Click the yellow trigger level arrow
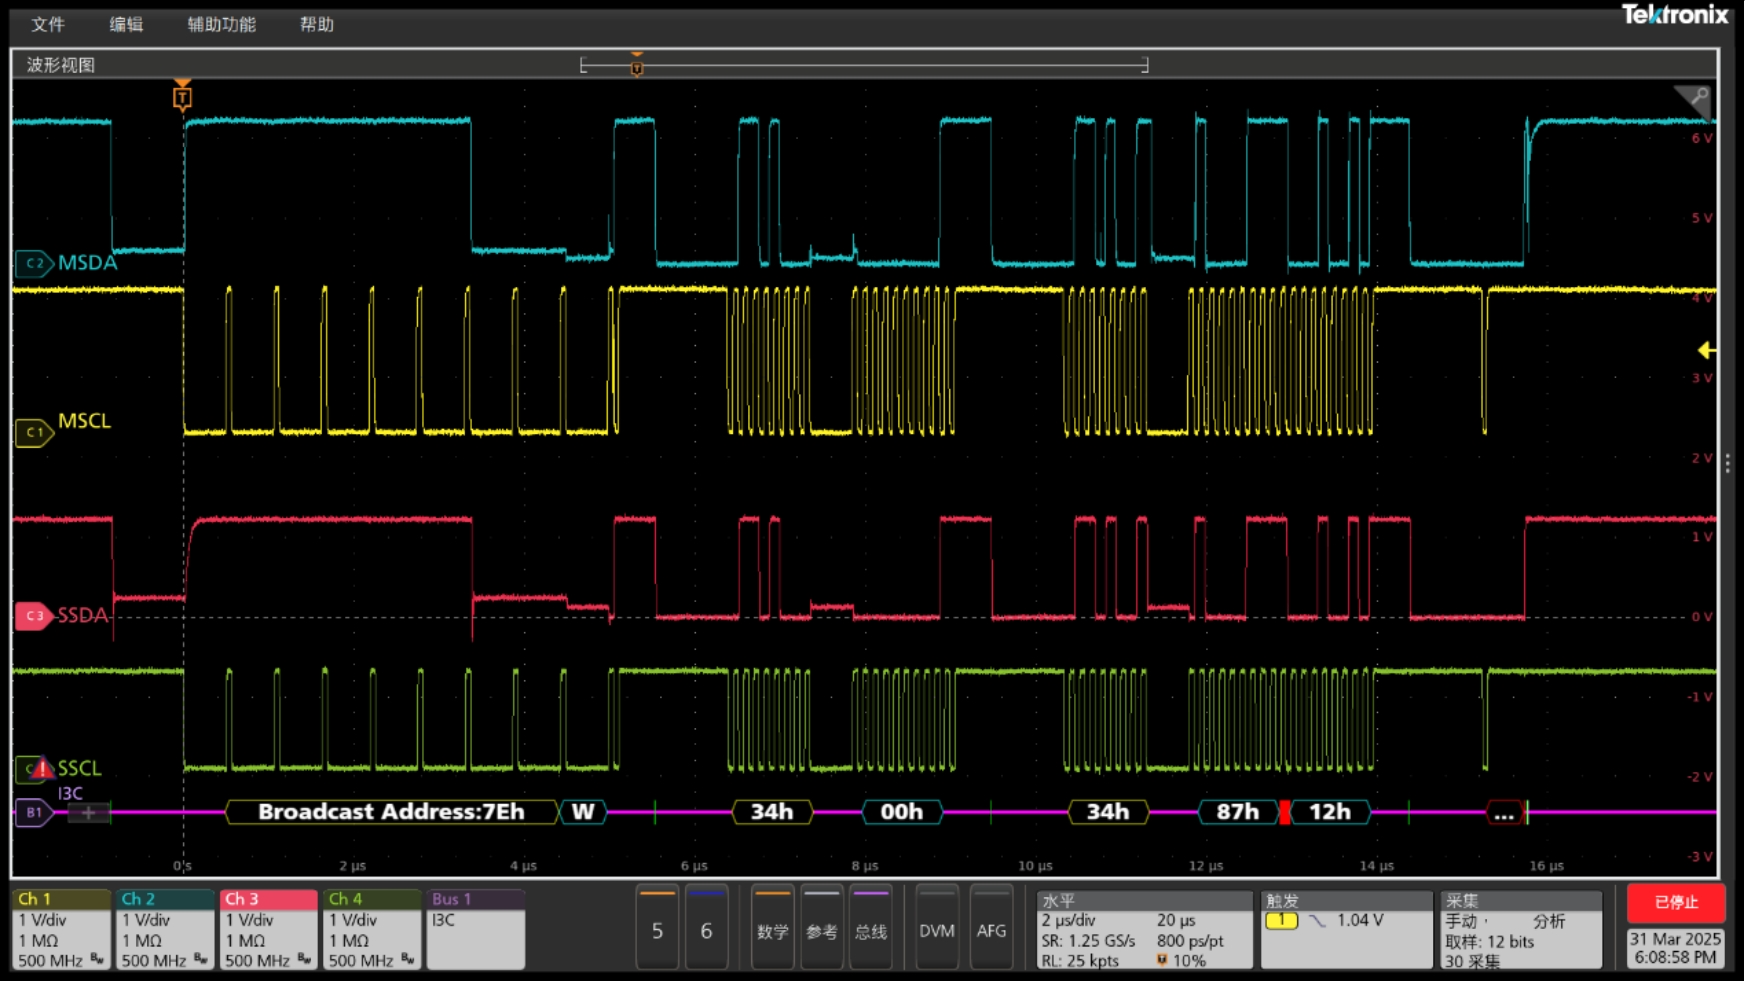The image size is (1745, 982). (x=1706, y=350)
